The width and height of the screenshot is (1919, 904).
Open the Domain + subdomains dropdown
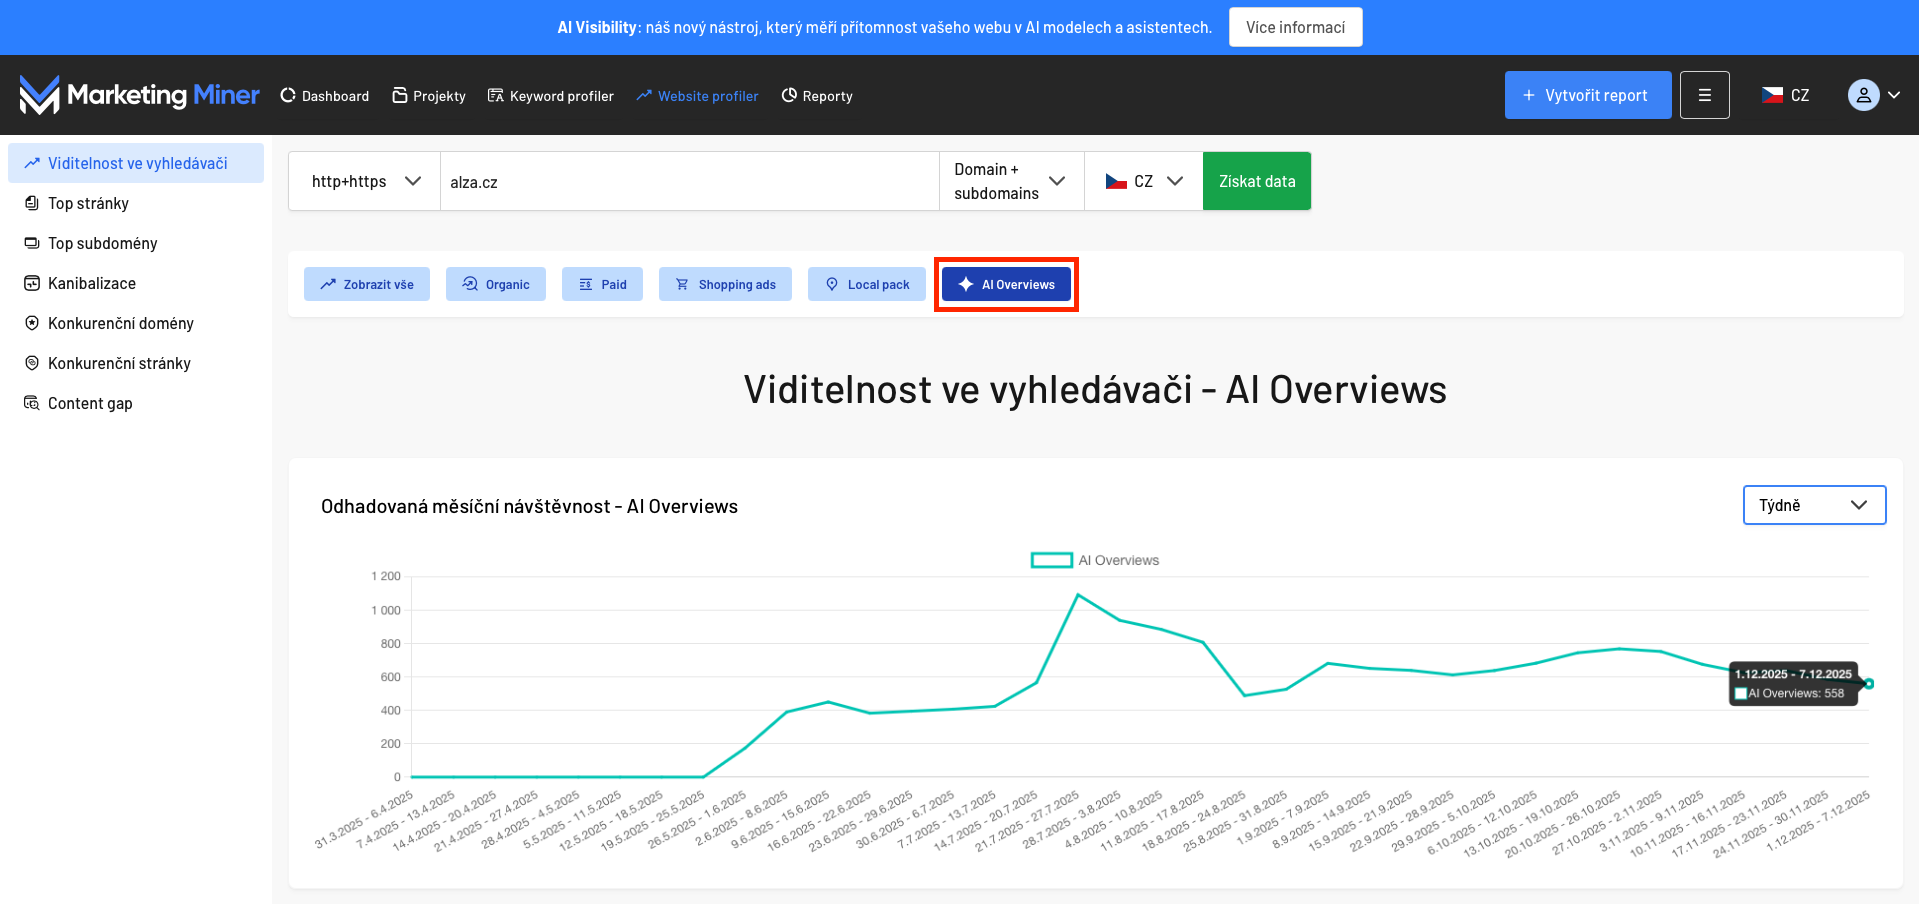click(x=1011, y=181)
